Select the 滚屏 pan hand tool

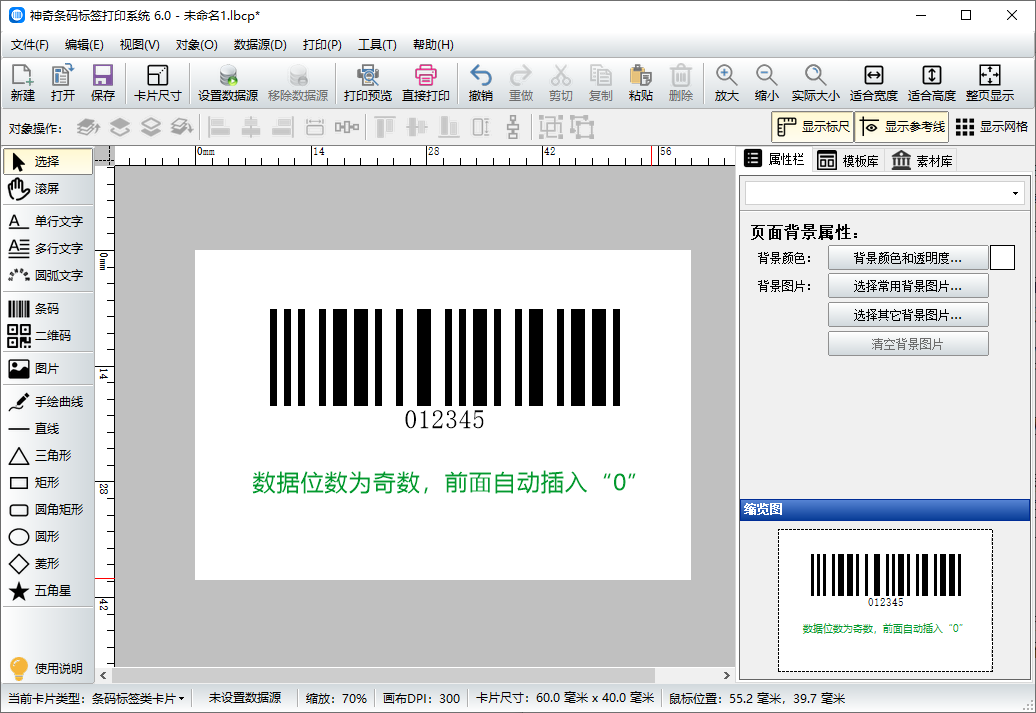coord(48,189)
